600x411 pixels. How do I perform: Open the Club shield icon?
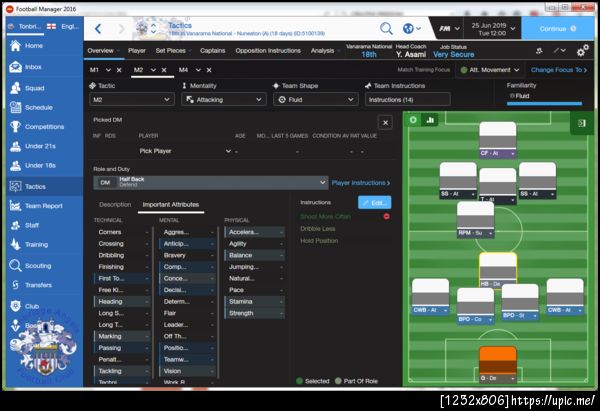click(15, 306)
